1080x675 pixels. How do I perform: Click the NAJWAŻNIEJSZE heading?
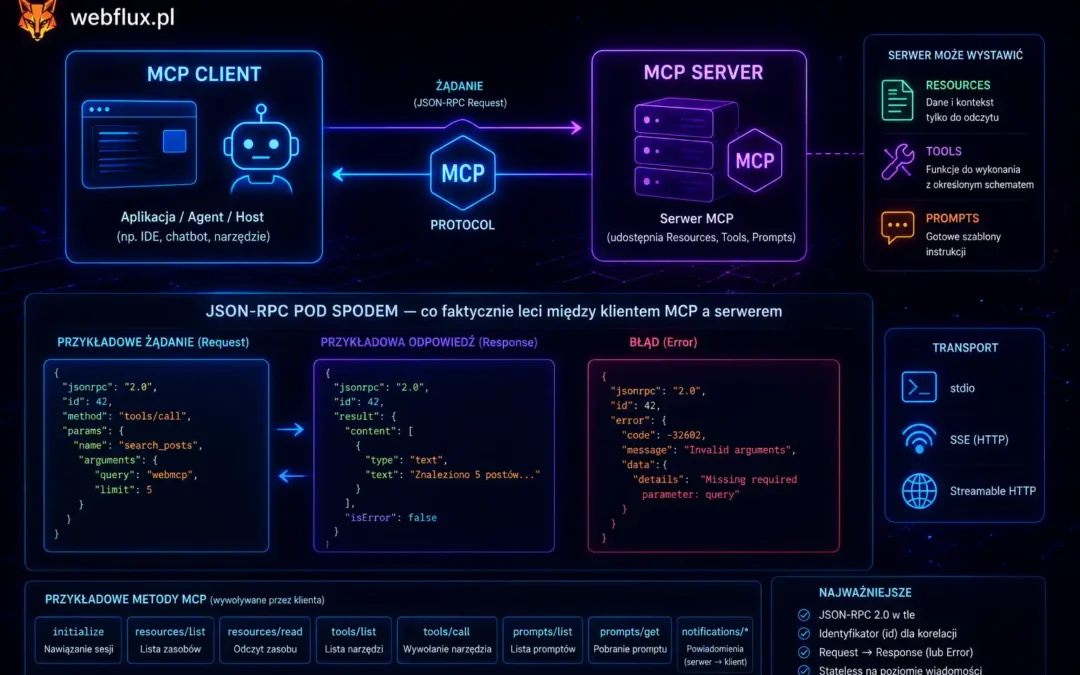pos(865,592)
